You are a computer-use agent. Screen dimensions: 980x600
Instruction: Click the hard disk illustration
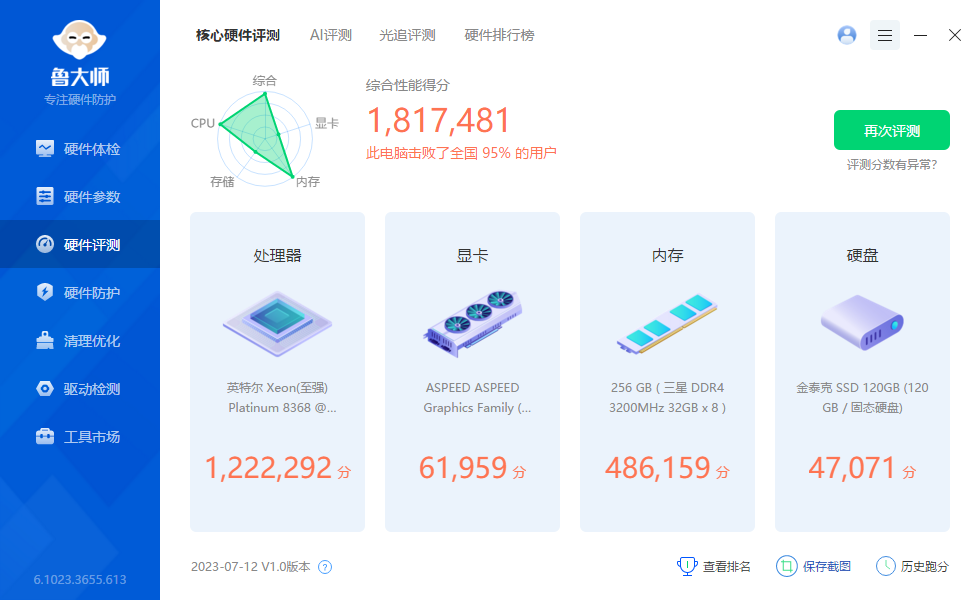coord(862,322)
